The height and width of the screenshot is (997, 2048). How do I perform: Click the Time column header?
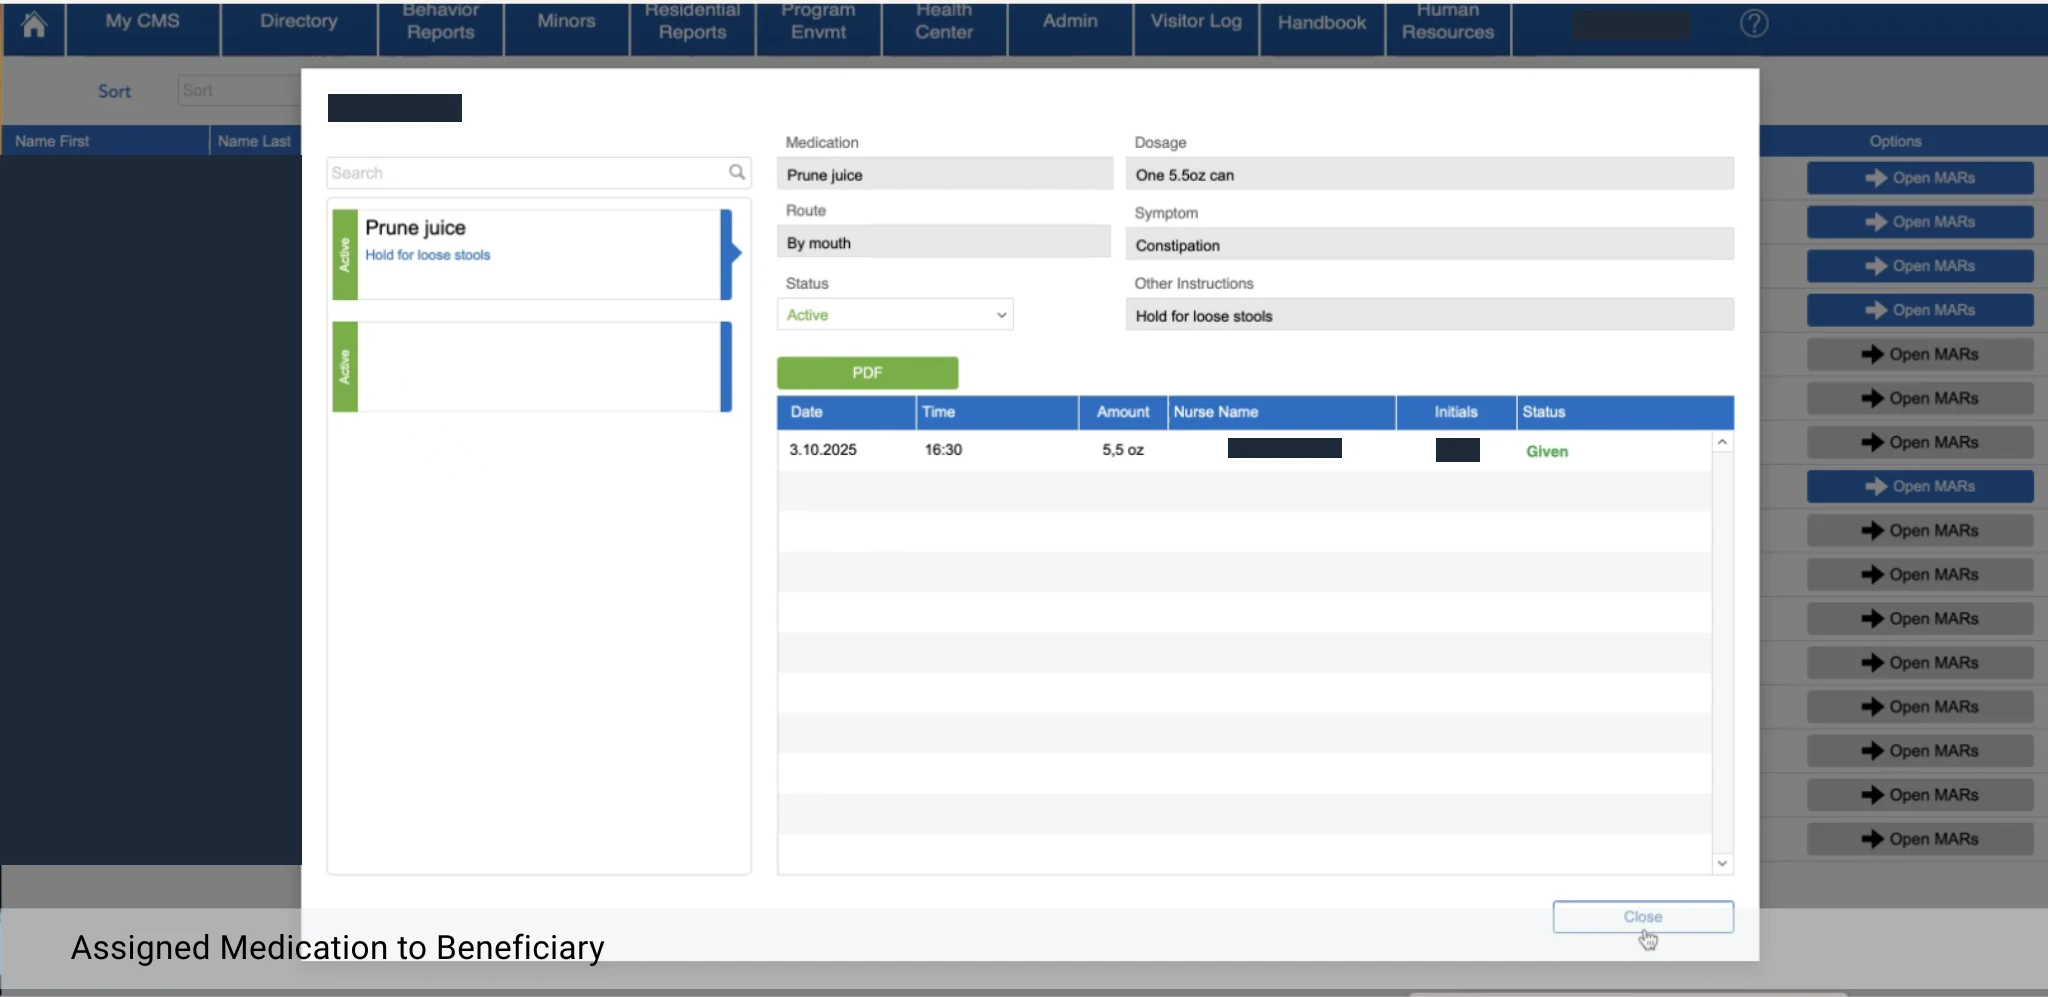coord(997,412)
